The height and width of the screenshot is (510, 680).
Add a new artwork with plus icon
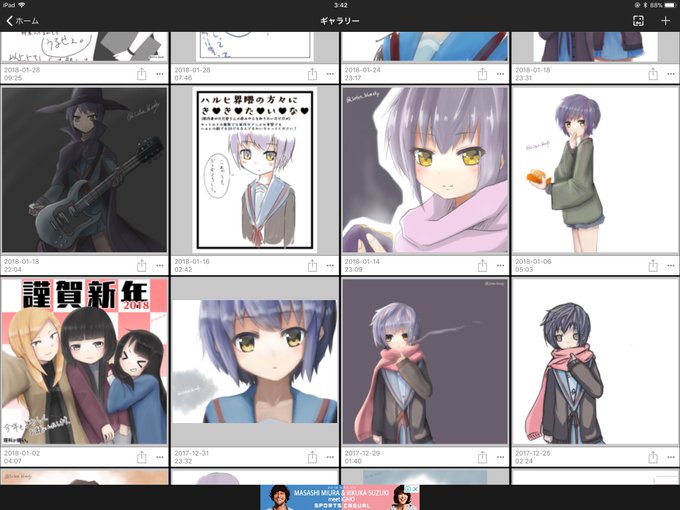coord(665,20)
